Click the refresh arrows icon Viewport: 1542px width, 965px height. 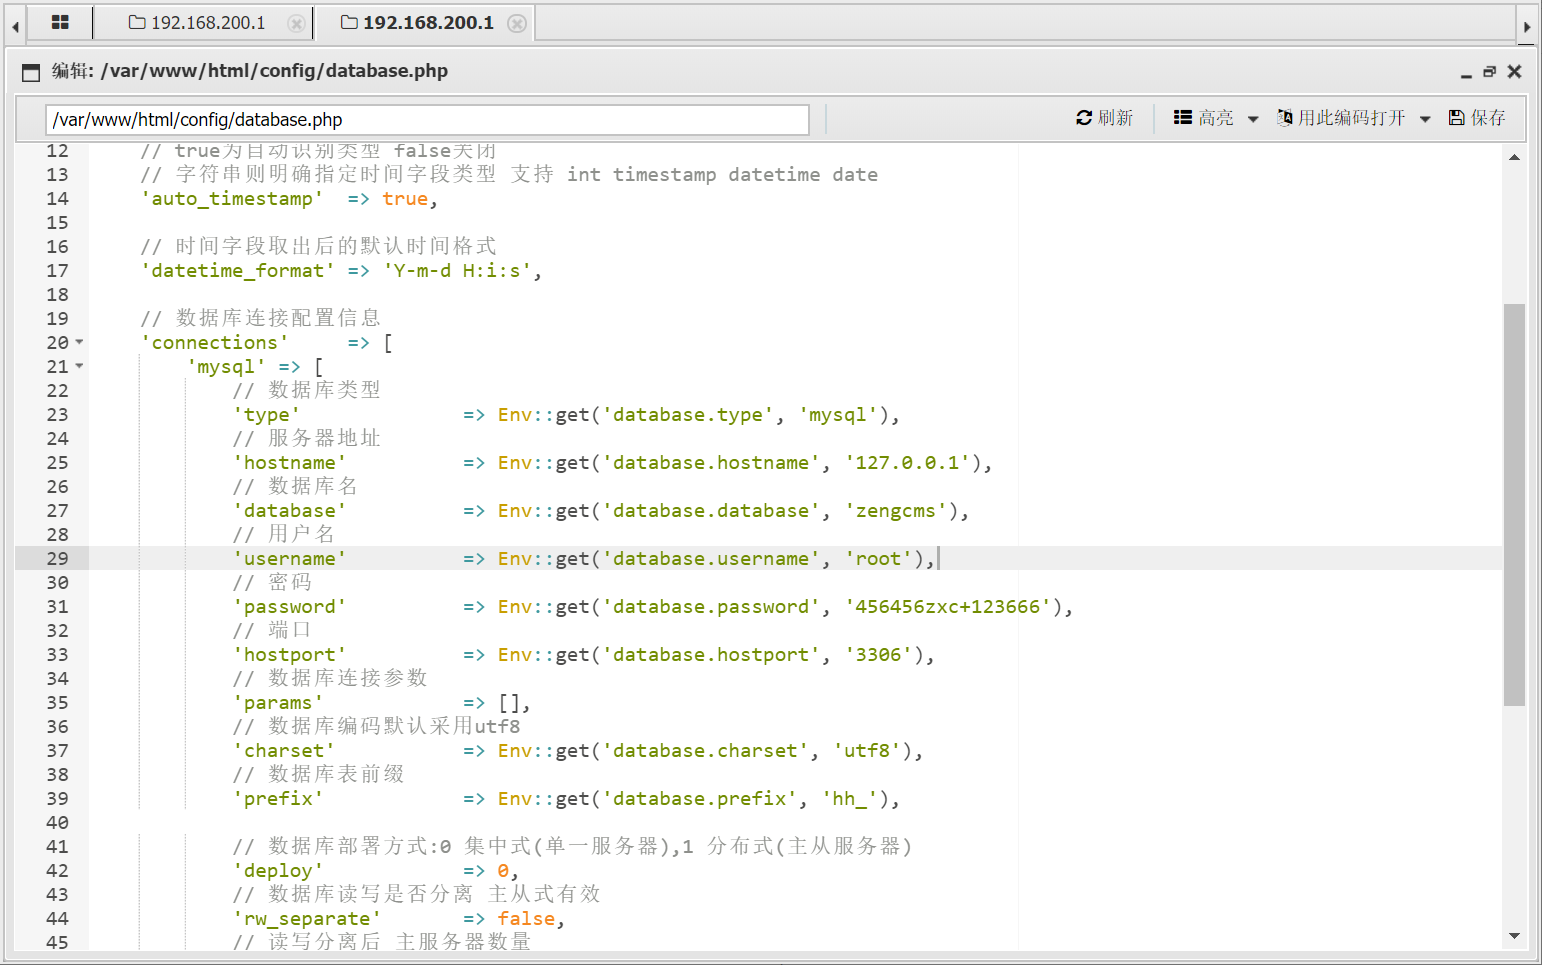click(x=1084, y=118)
